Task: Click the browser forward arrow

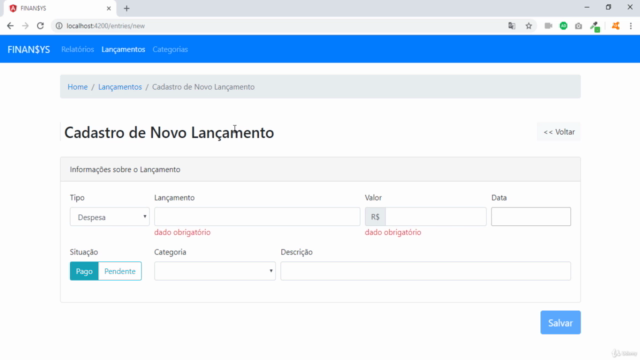Action: (x=25, y=26)
